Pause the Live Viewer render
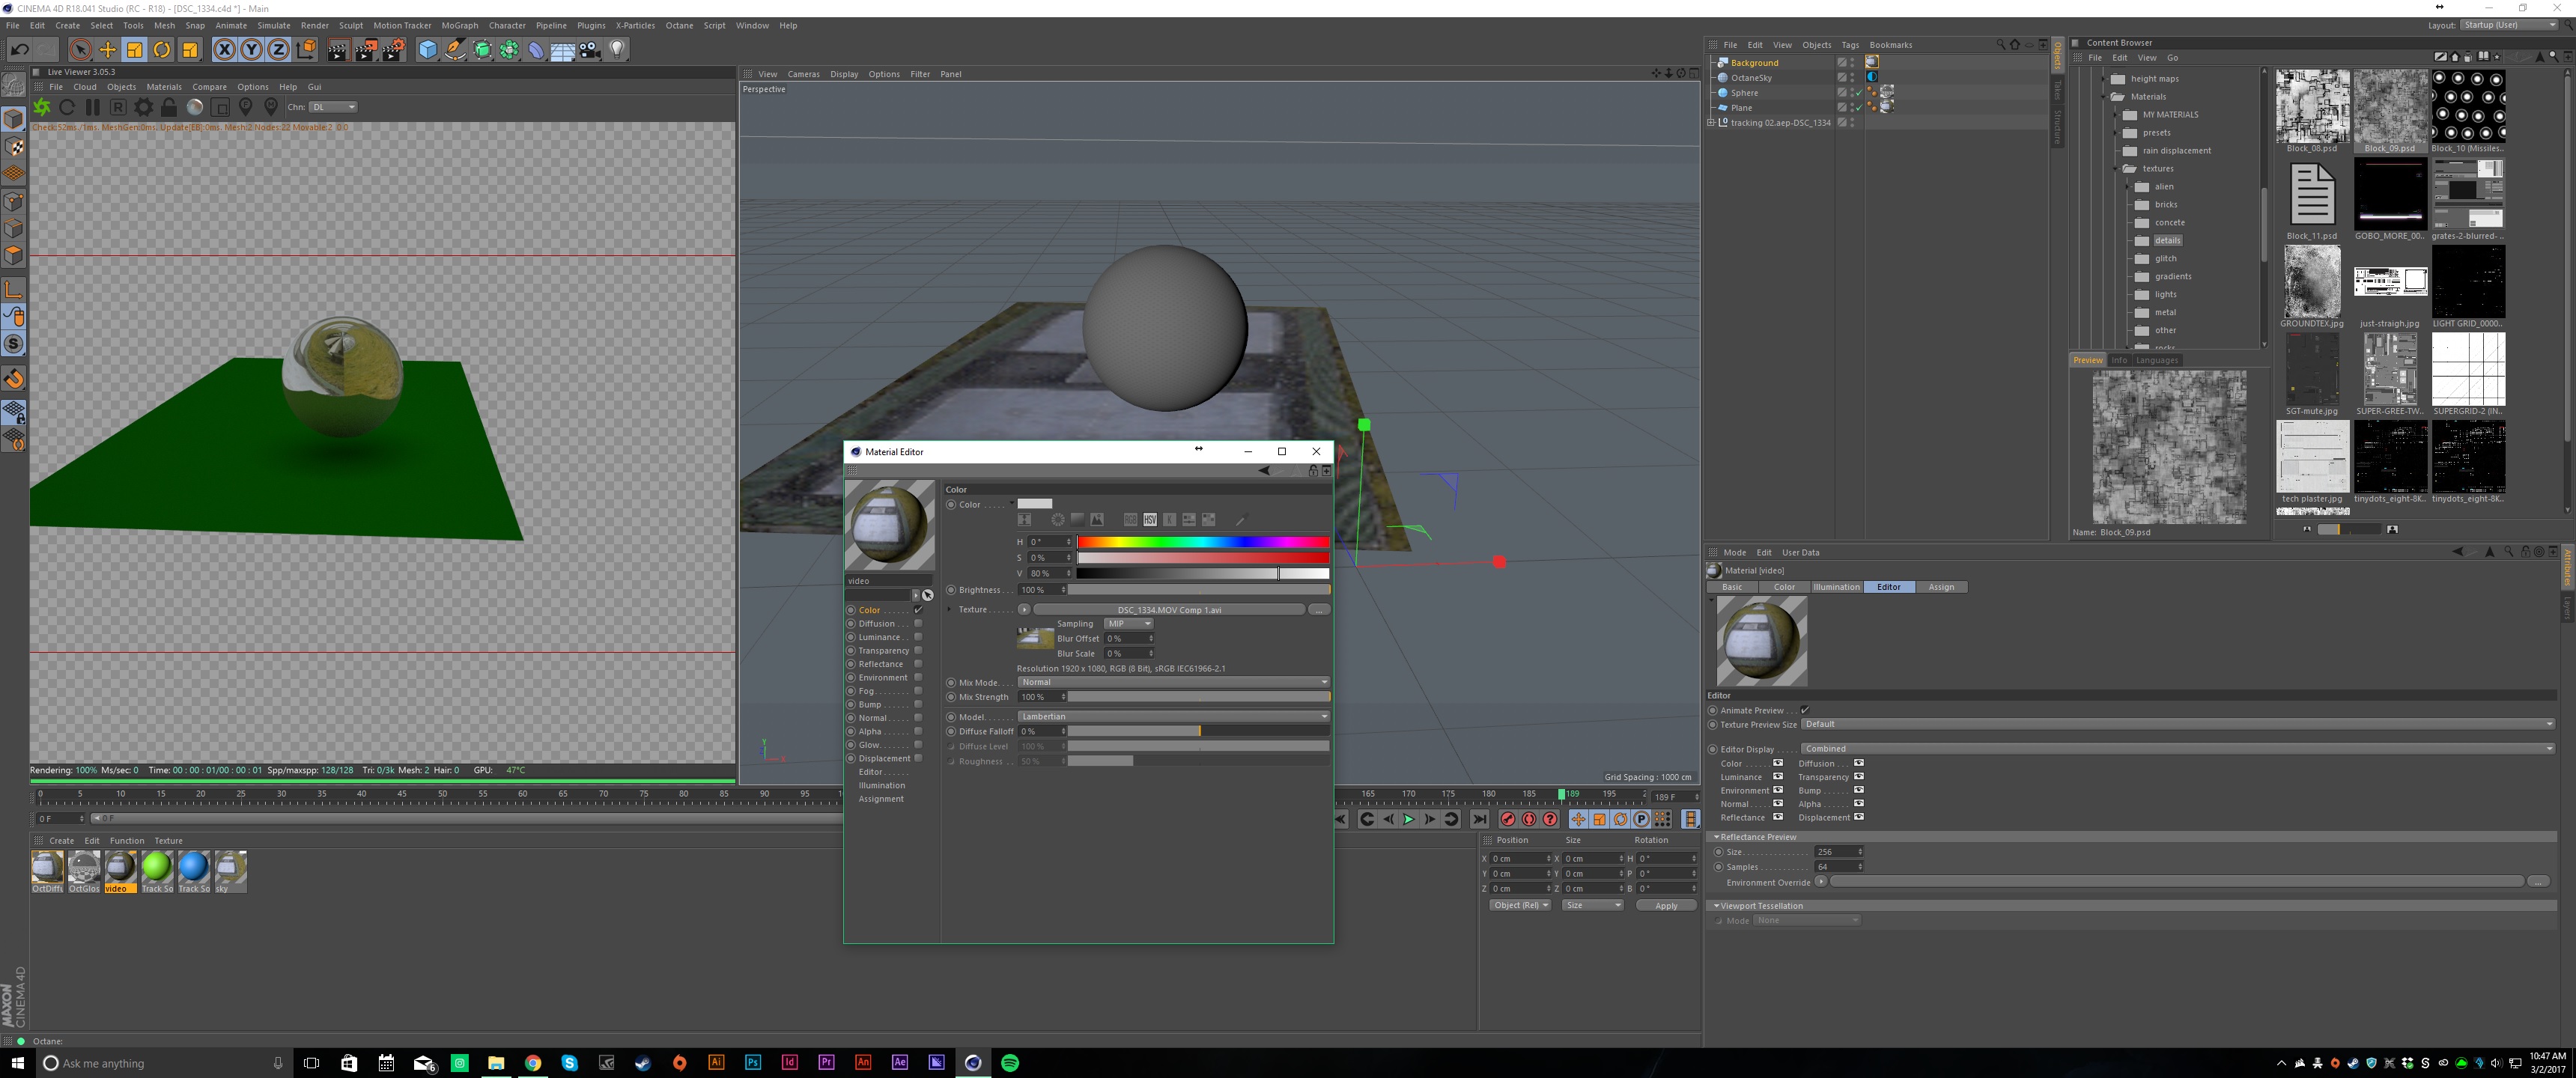This screenshot has height=1078, width=2576. tap(92, 107)
